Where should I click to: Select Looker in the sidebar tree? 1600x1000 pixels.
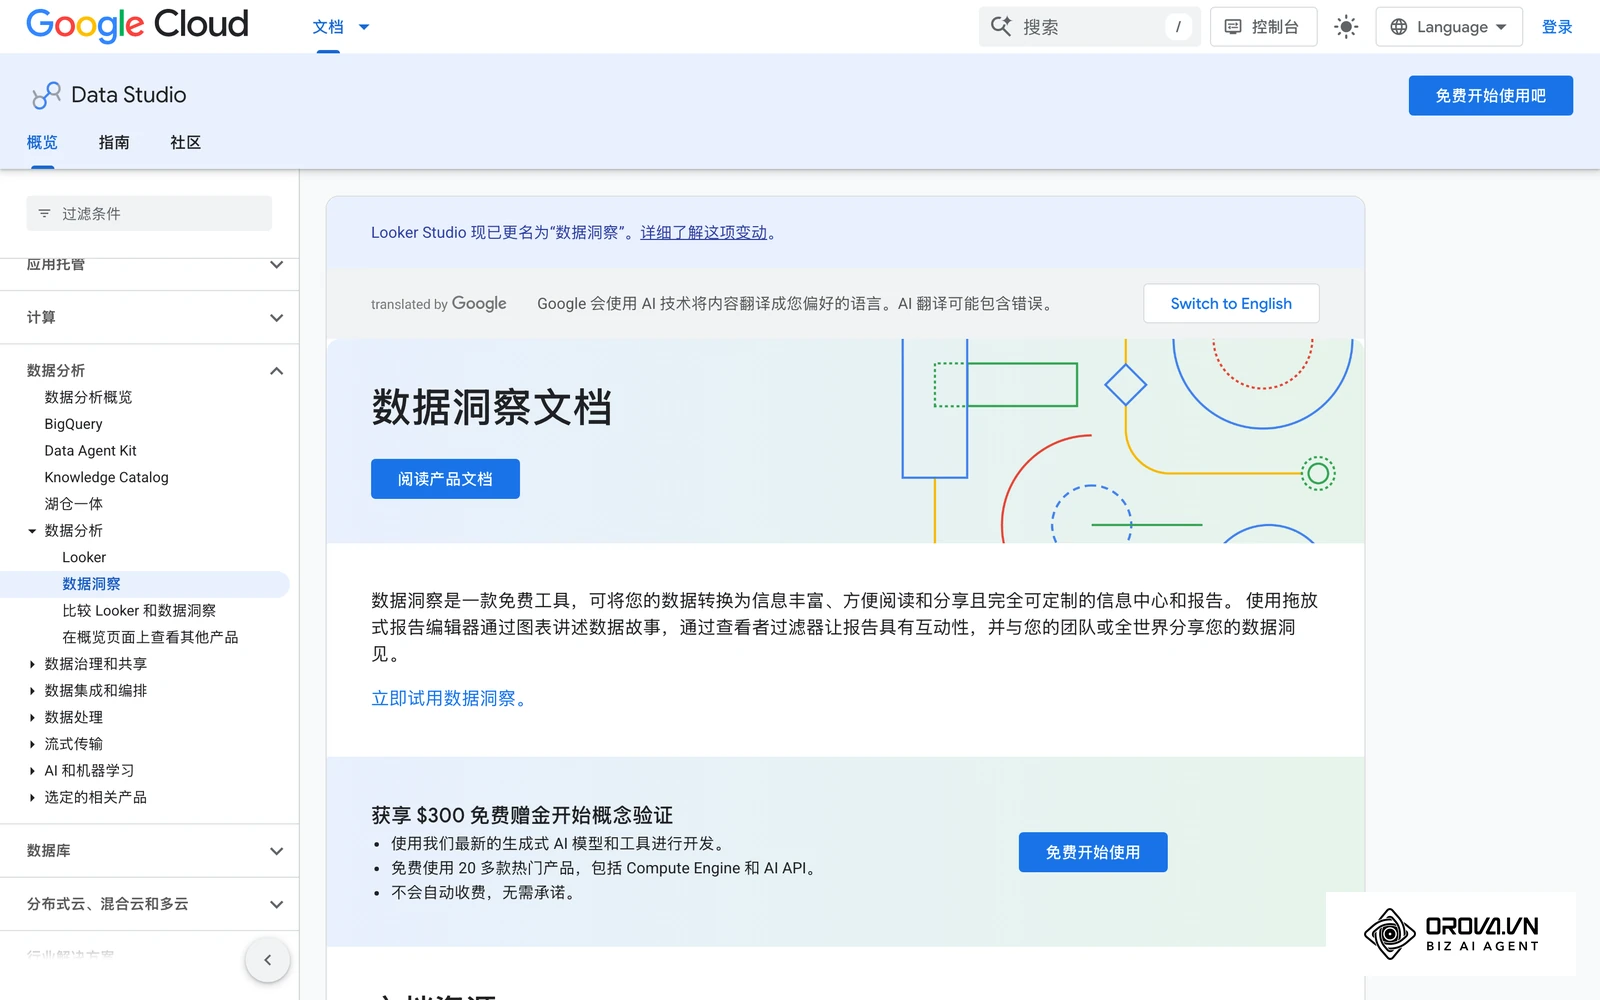coord(84,557)
